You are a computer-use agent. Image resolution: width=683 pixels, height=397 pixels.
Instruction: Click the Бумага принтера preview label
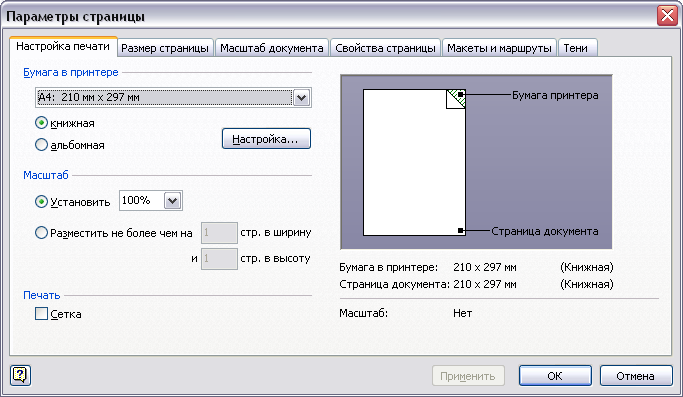555,95
